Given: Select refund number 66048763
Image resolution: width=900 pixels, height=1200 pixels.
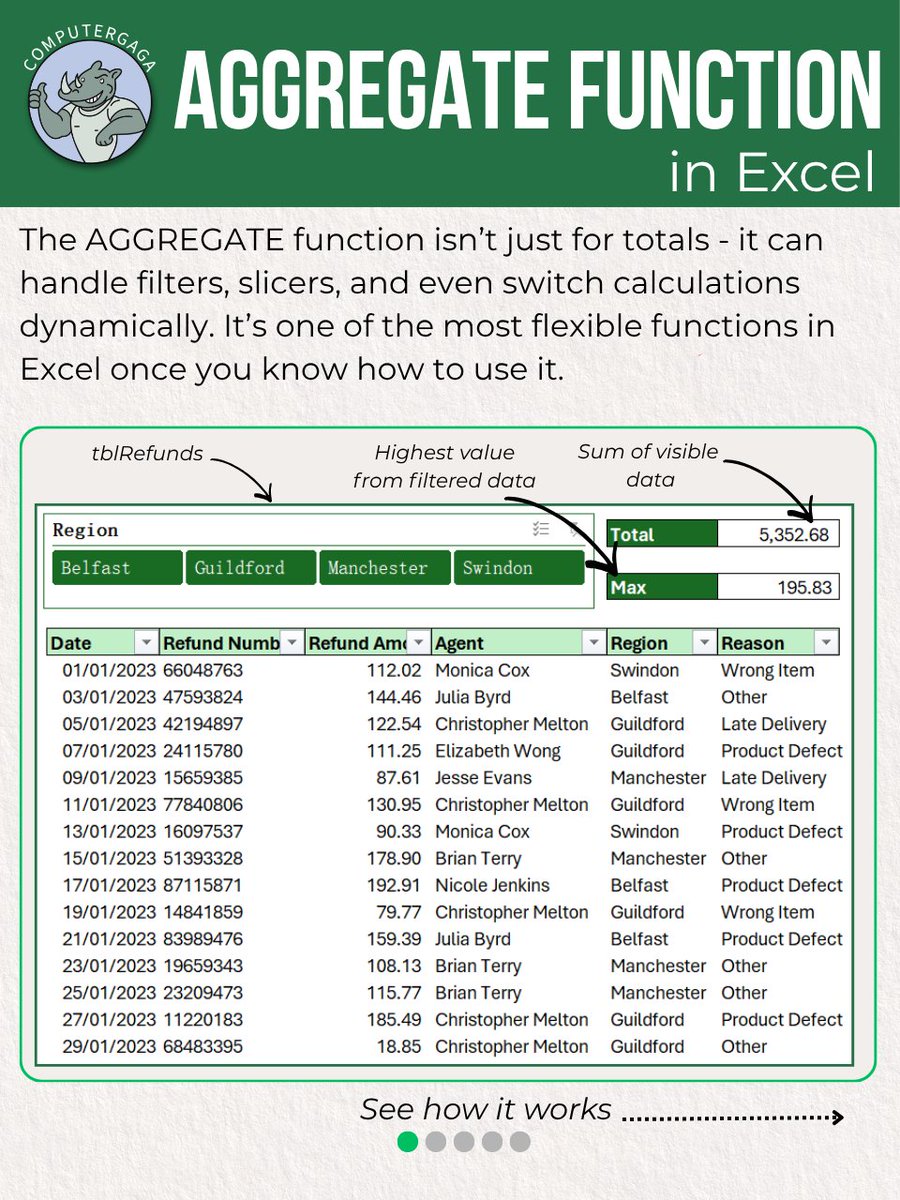Looking at the screenshot, I should point(203,670).
